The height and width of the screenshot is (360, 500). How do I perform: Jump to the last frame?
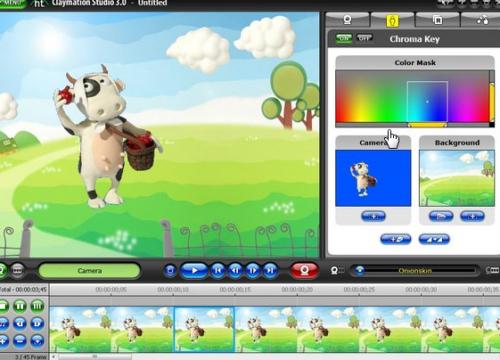click(x=270, y=270)
